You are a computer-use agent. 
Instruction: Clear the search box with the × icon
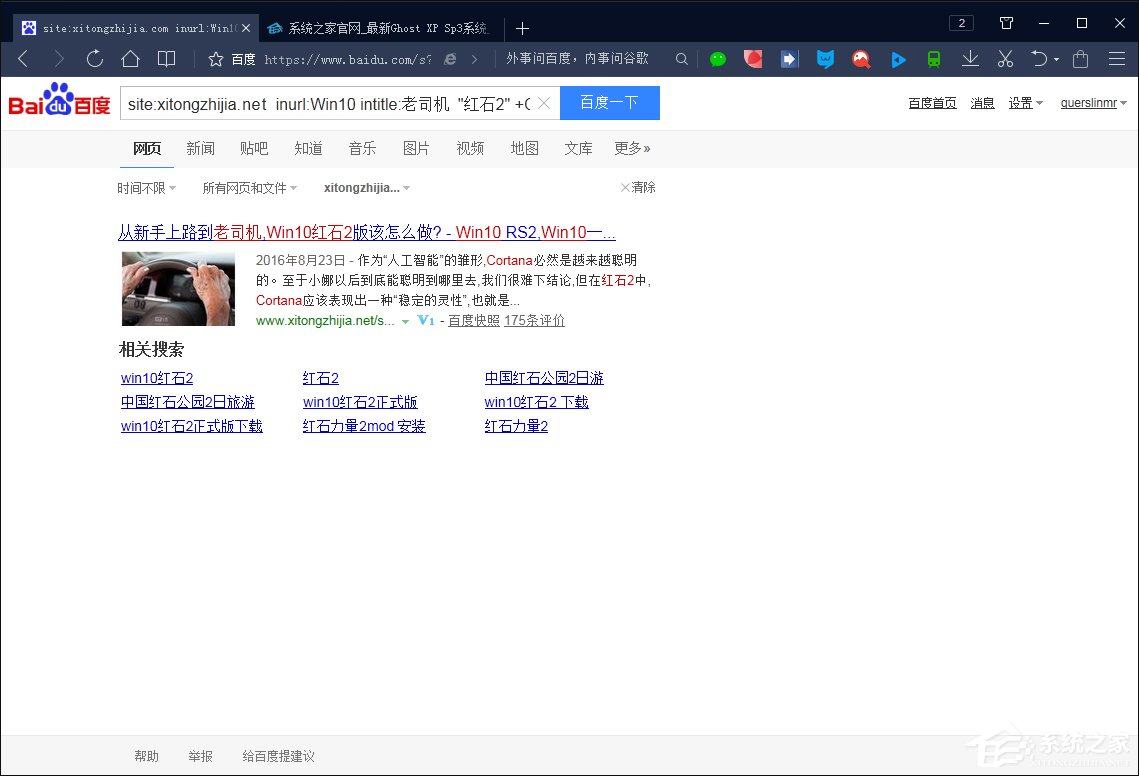coord(543,103)
